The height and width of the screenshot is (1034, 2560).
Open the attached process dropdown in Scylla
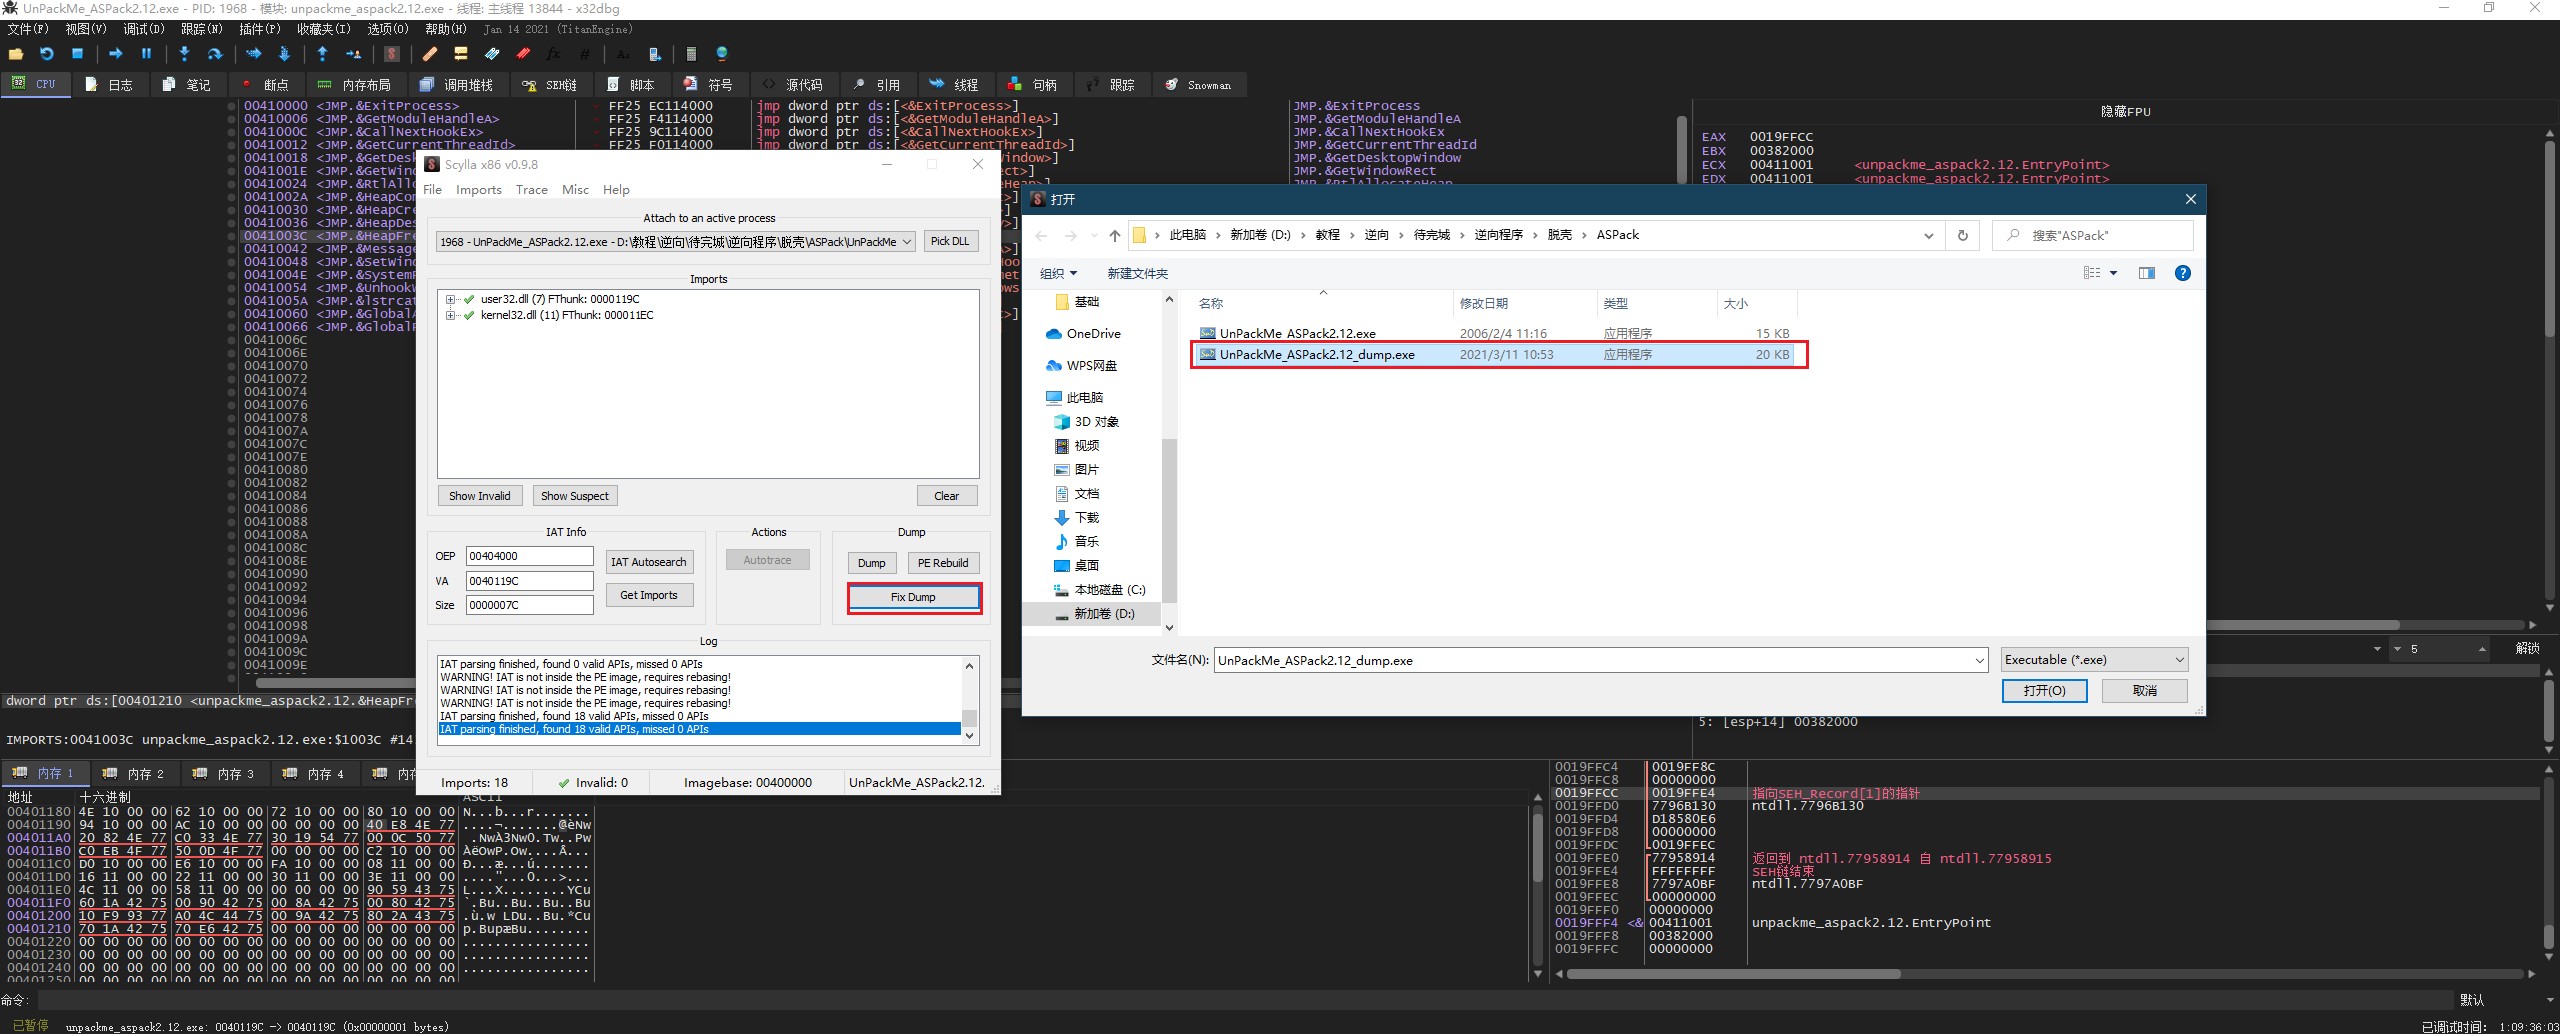tap(906, 242)
